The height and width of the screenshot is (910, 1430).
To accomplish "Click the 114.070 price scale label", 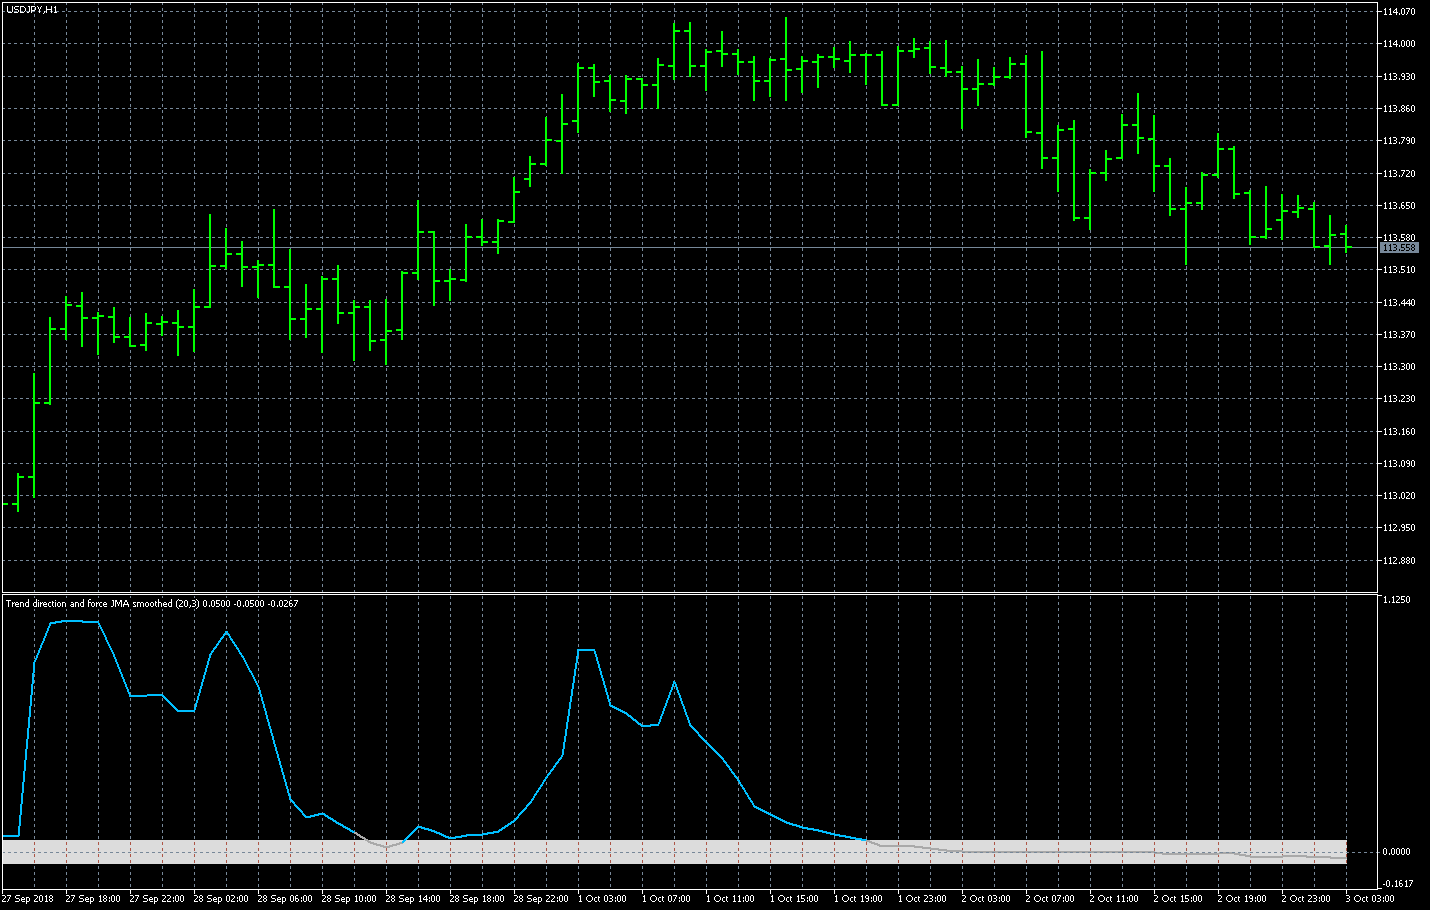I will [1398, 12].
